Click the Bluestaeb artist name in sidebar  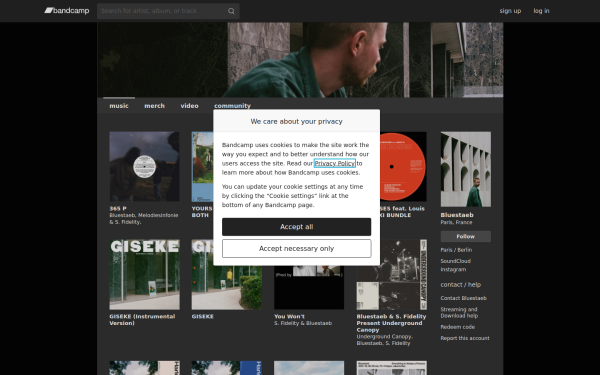(x=457, y=215)
